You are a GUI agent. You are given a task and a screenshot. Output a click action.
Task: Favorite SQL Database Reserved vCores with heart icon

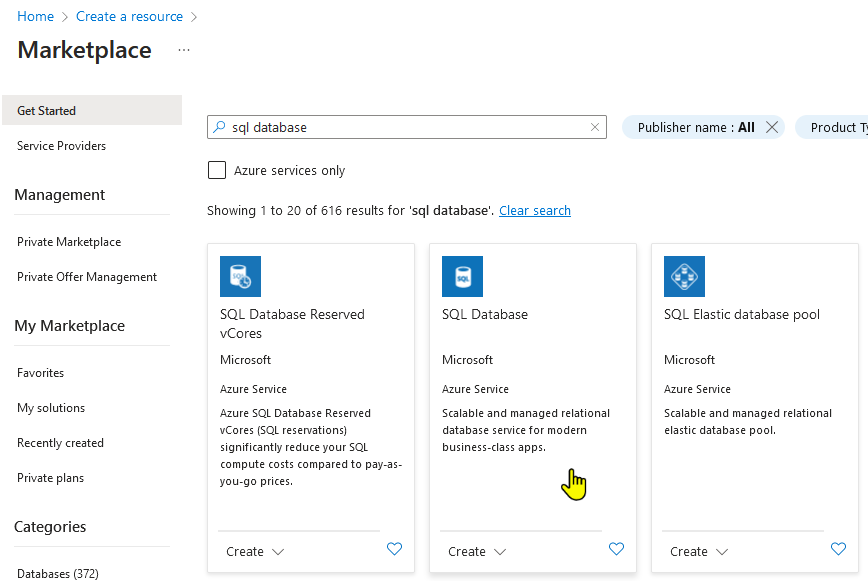tap(394, 549)
